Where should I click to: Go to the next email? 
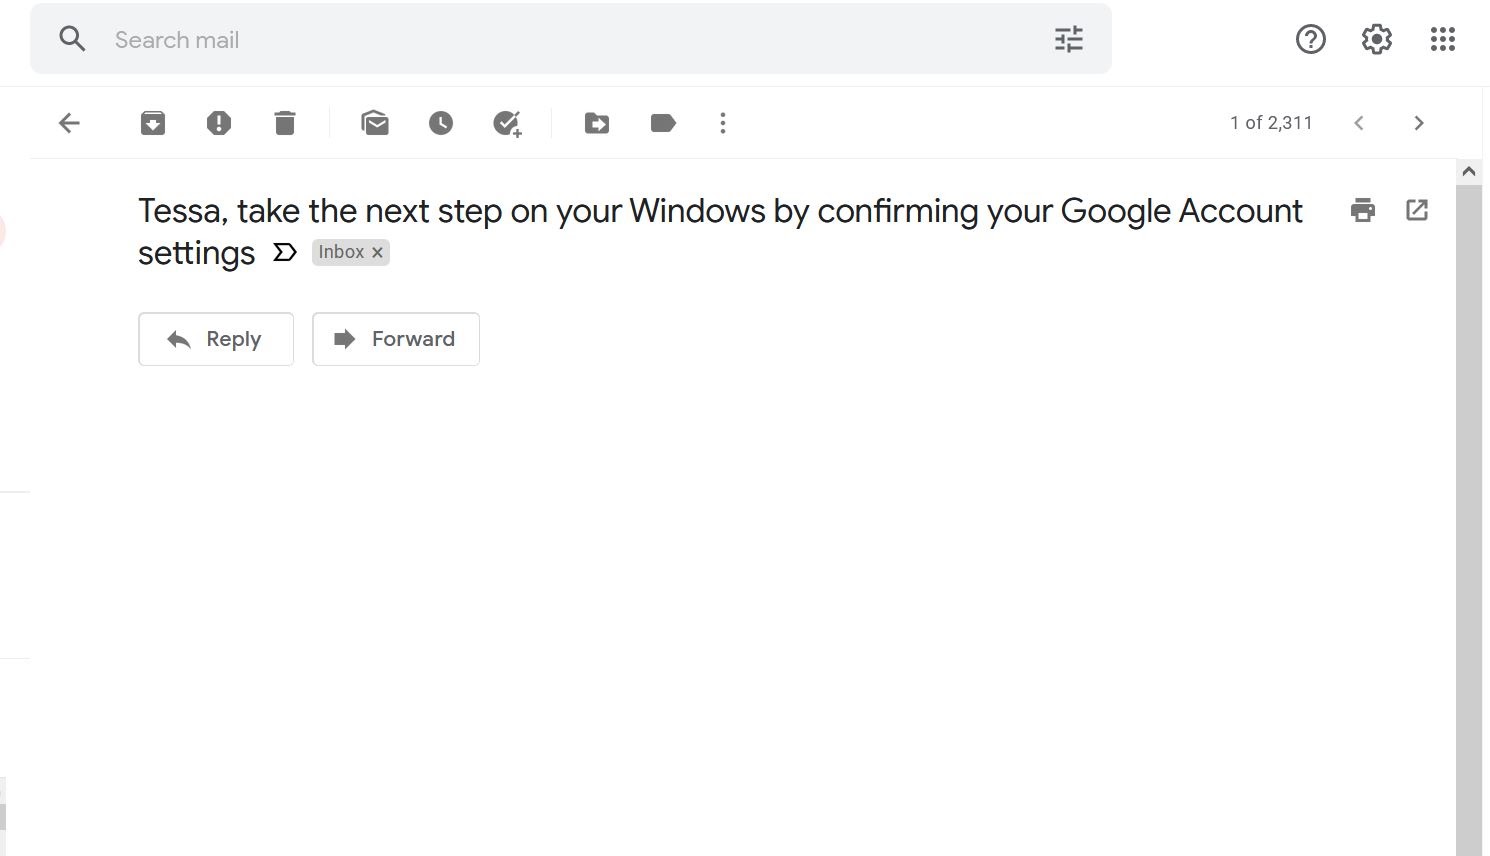[x=1418, y=122]
